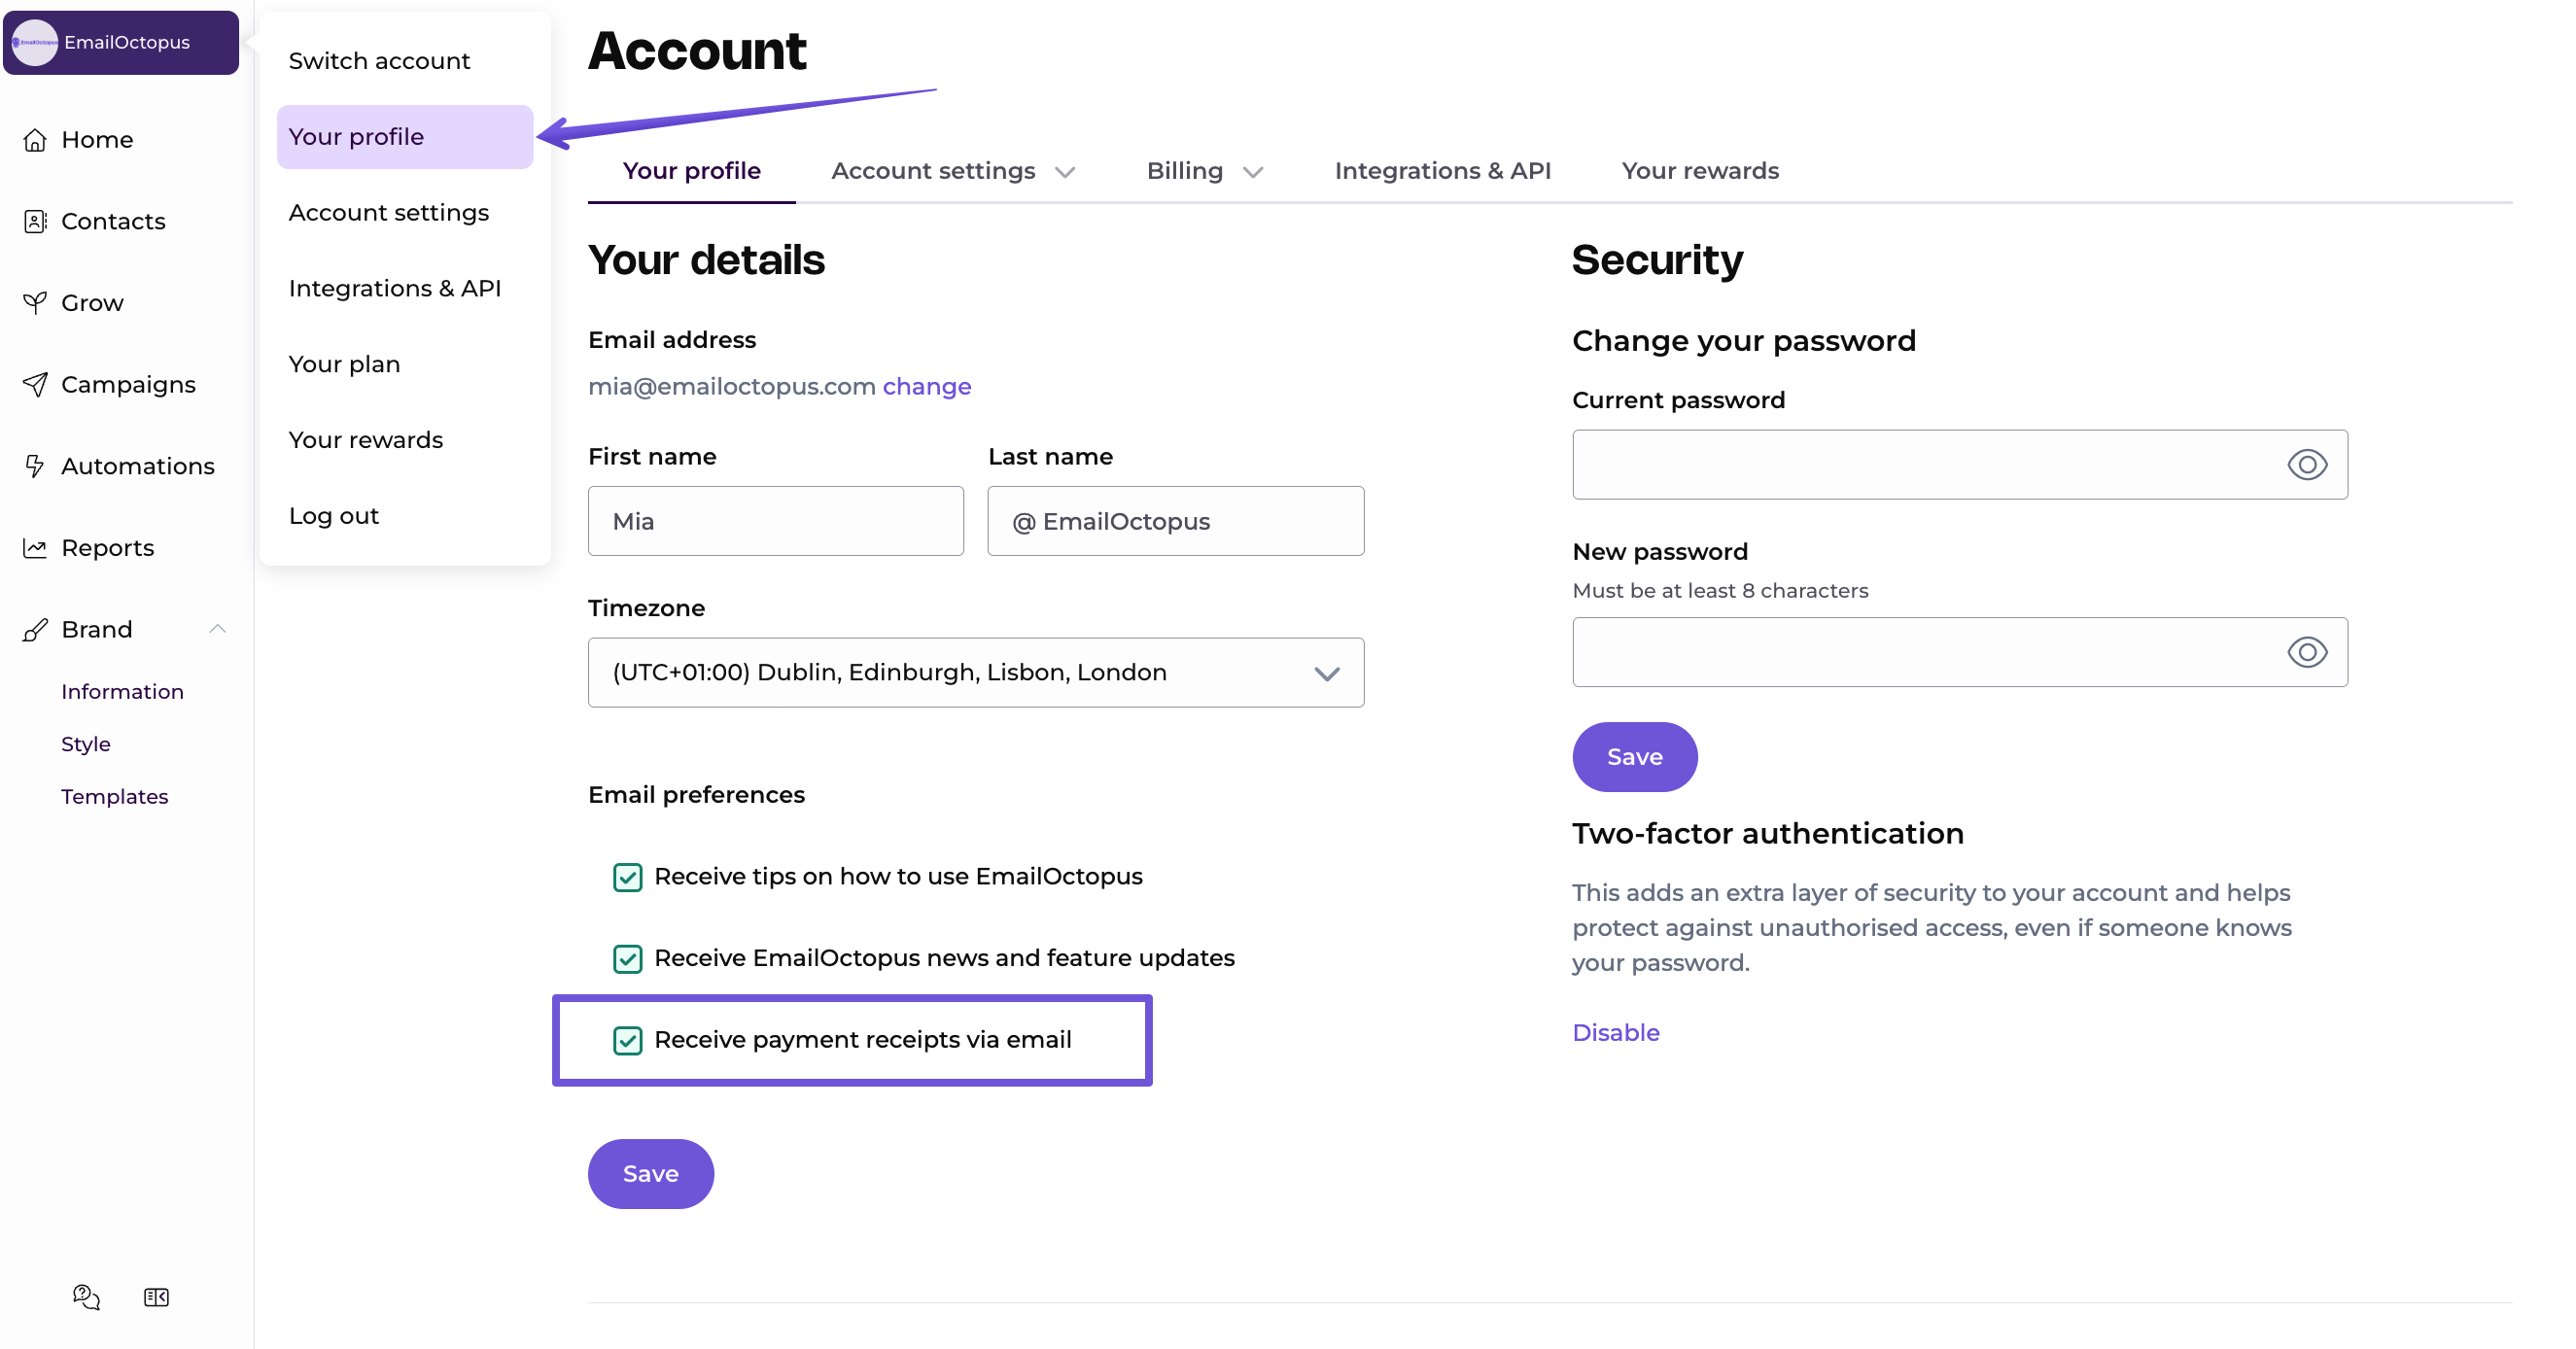Choose Account settings in the account menu
Screen dimensions: 2576x1349
click(404, 213)
